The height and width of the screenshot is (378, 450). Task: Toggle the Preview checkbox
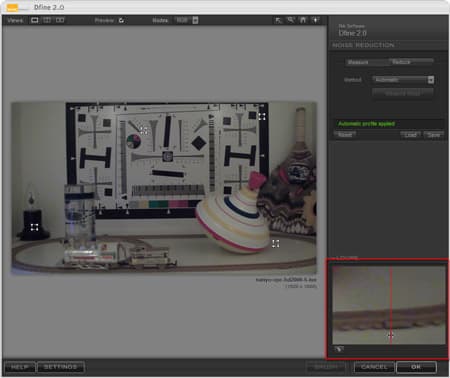[x=121, y=20]
